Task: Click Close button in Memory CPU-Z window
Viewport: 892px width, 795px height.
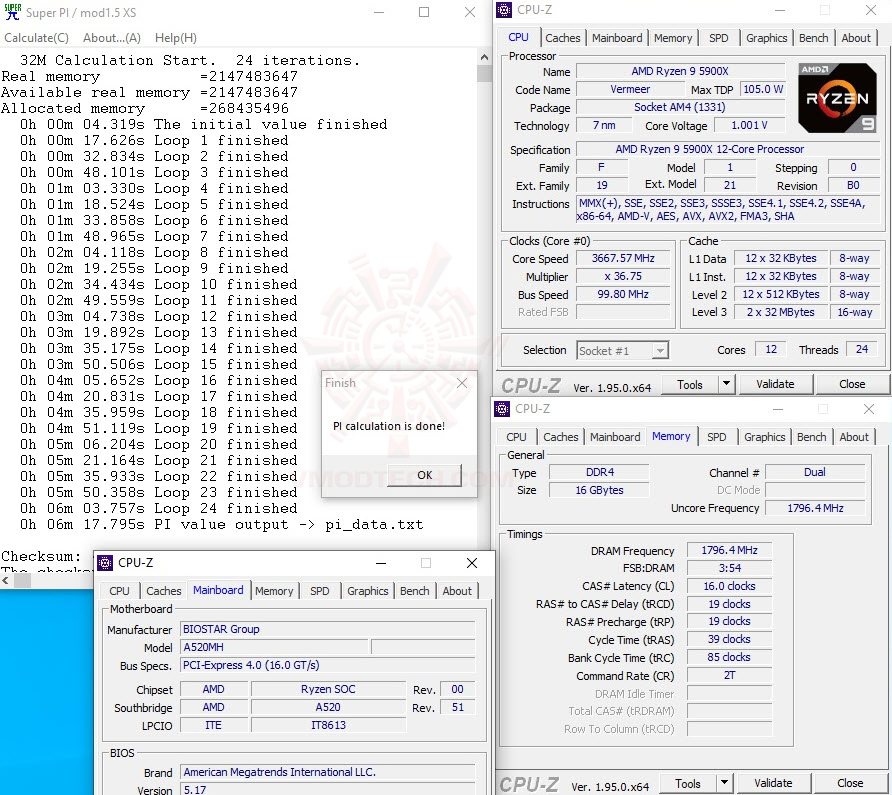Action: [850, 784]
